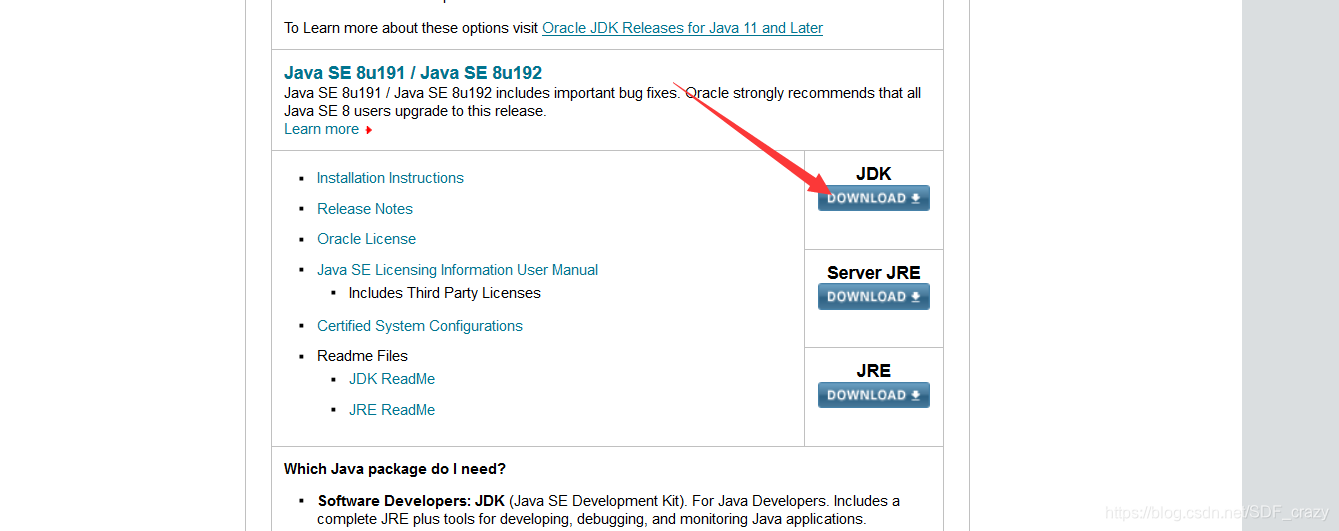Open Installation Instructions link
The image size is (1339, 531).
[x=390, y=178]
